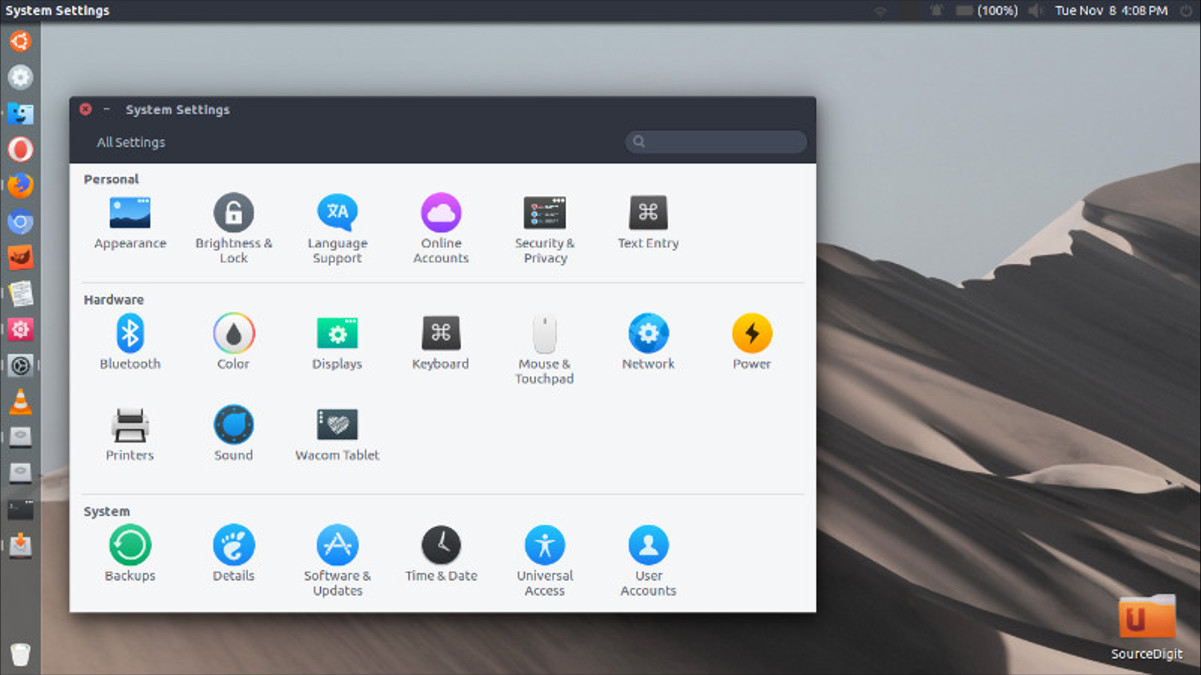This screenshot has height=675, width=1201.
Task: Open Universal Access settings
Action: pos(545,561)
